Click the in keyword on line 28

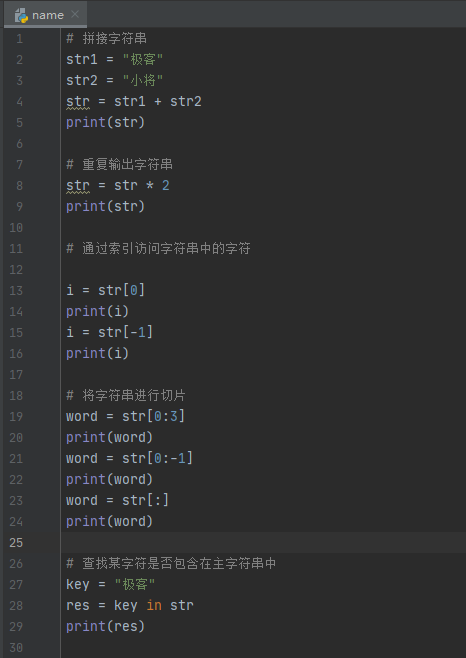click(x=154, y=605)
